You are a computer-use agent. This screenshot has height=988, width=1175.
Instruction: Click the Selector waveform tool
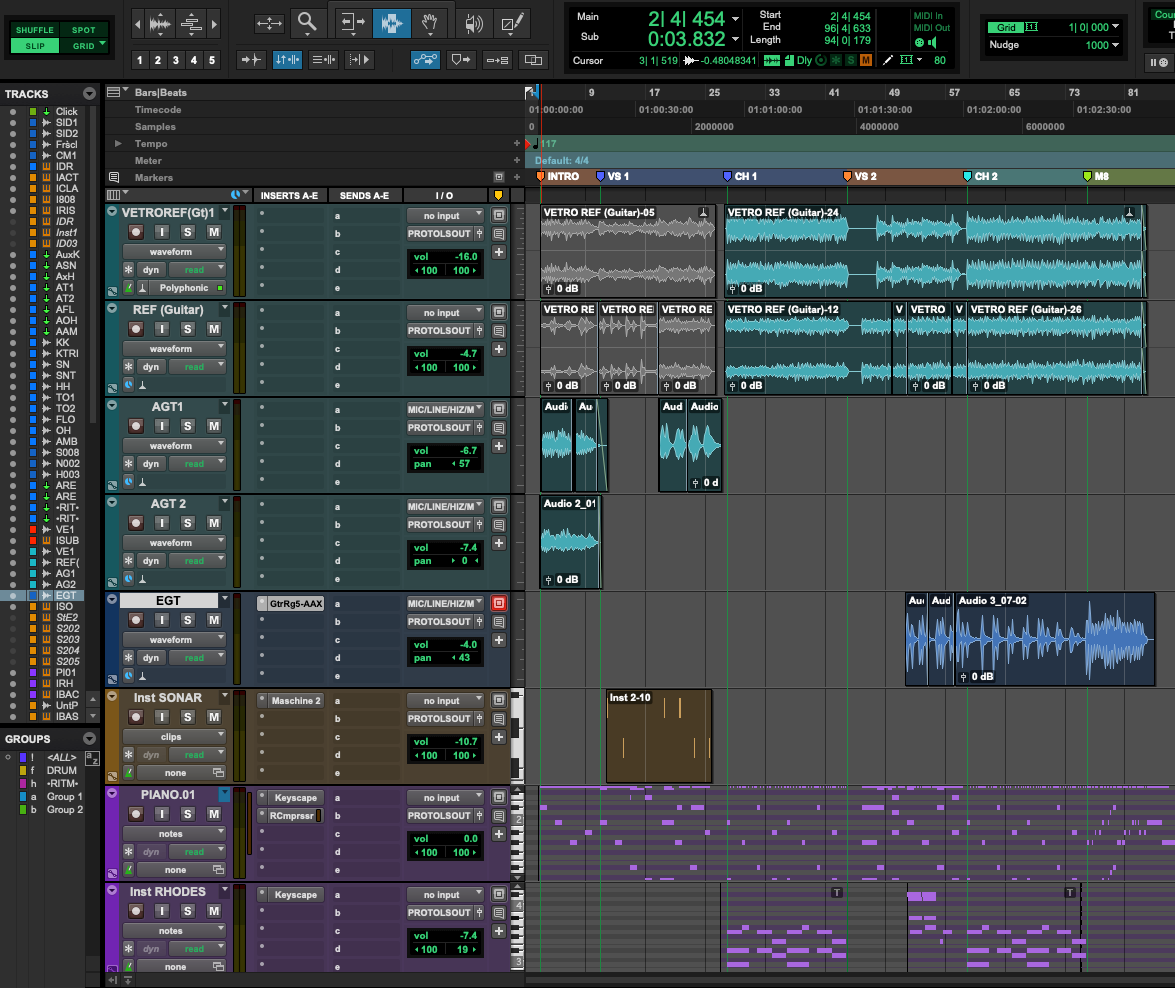[x=392, y=22]
